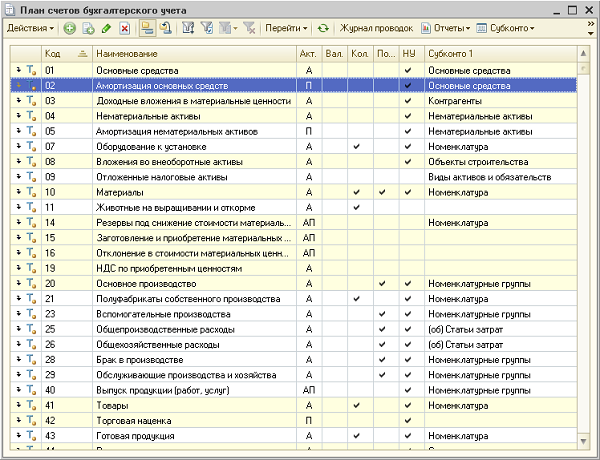Select the Общехозяйственные расходы row
This screenshot has height=460, width=600.
click(x=293, y=344)
